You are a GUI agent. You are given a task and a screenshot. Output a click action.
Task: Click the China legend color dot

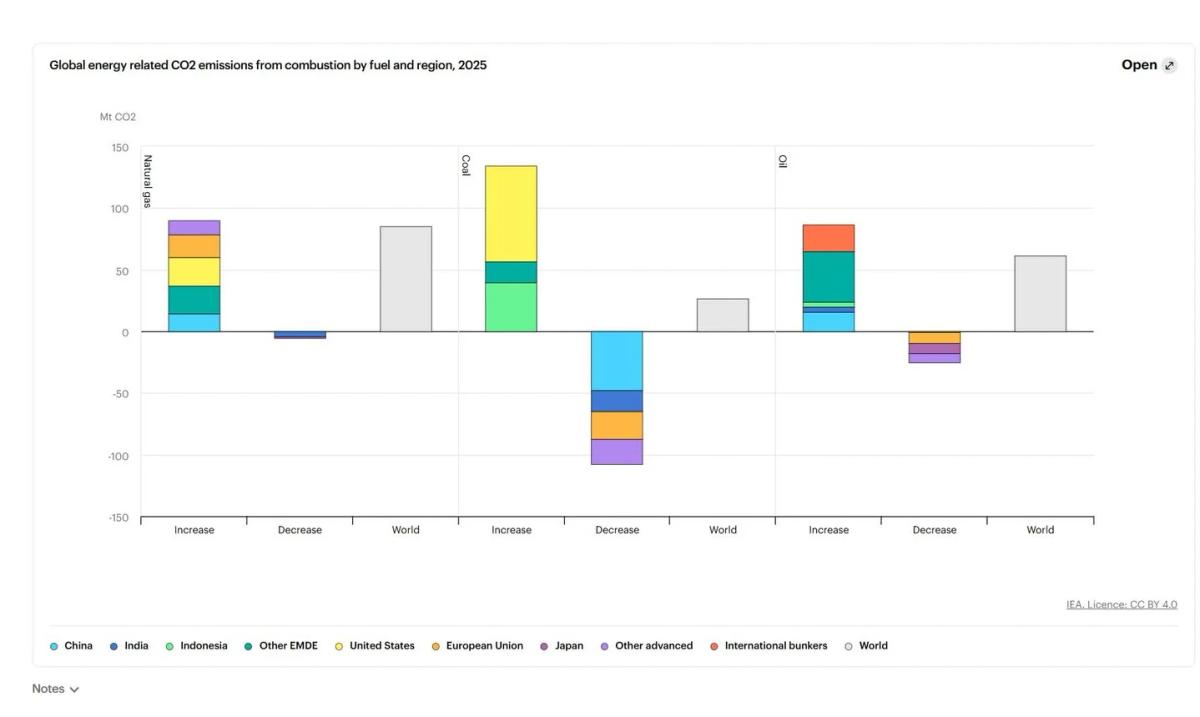point(54,645)
